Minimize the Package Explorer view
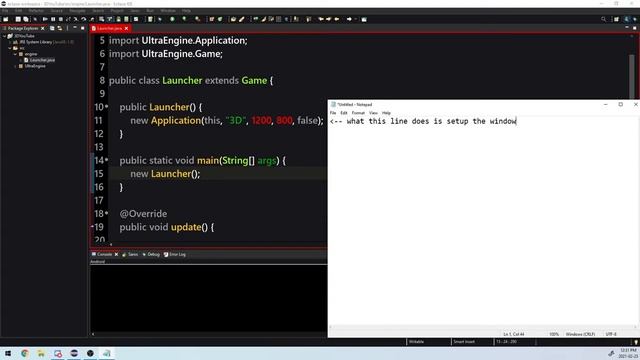Screen dimensions: 640x360 tap(75, 28)
